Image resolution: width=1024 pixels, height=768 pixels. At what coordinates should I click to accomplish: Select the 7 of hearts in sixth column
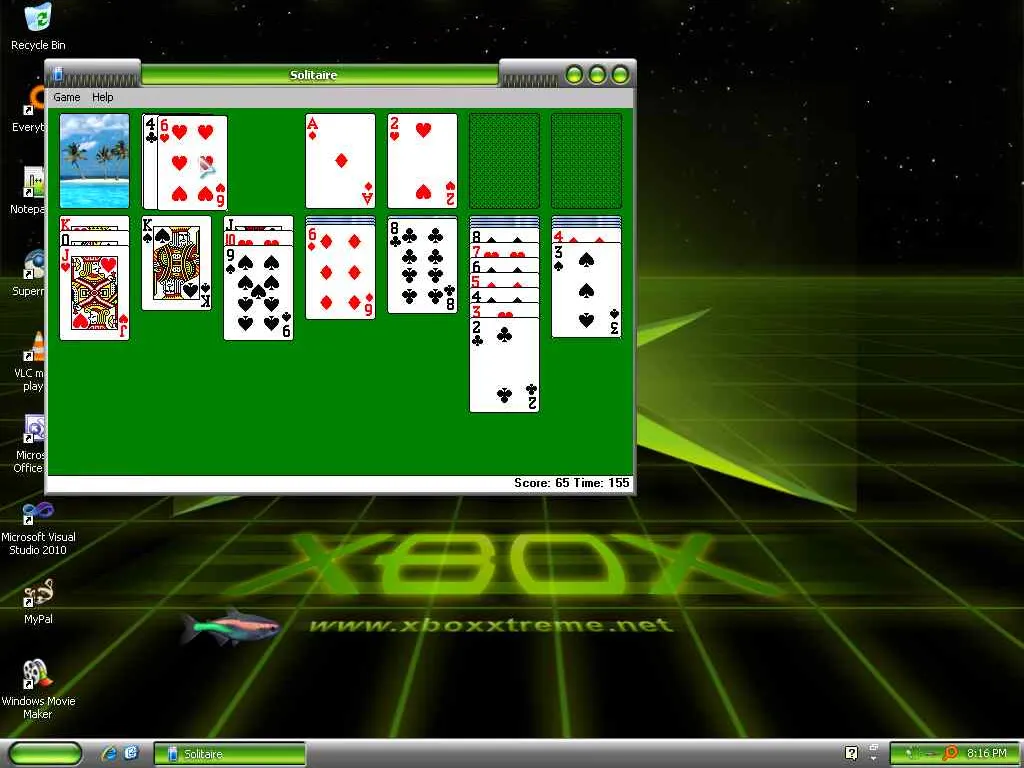(504, 251)
